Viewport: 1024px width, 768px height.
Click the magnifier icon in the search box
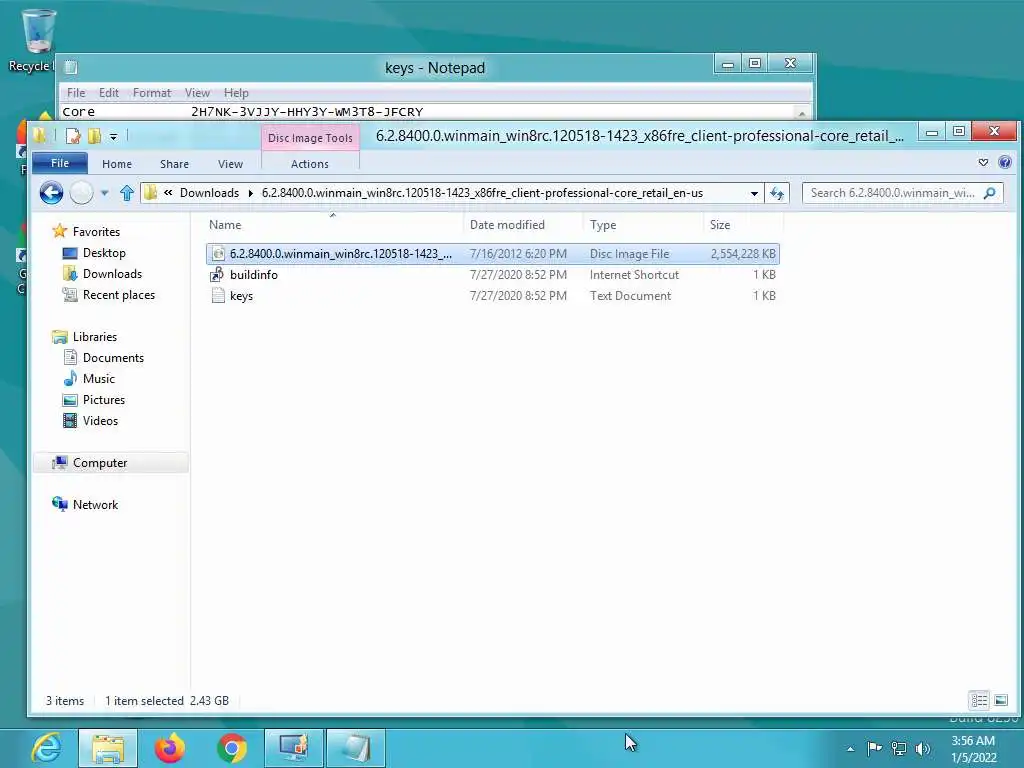[989, 193]
